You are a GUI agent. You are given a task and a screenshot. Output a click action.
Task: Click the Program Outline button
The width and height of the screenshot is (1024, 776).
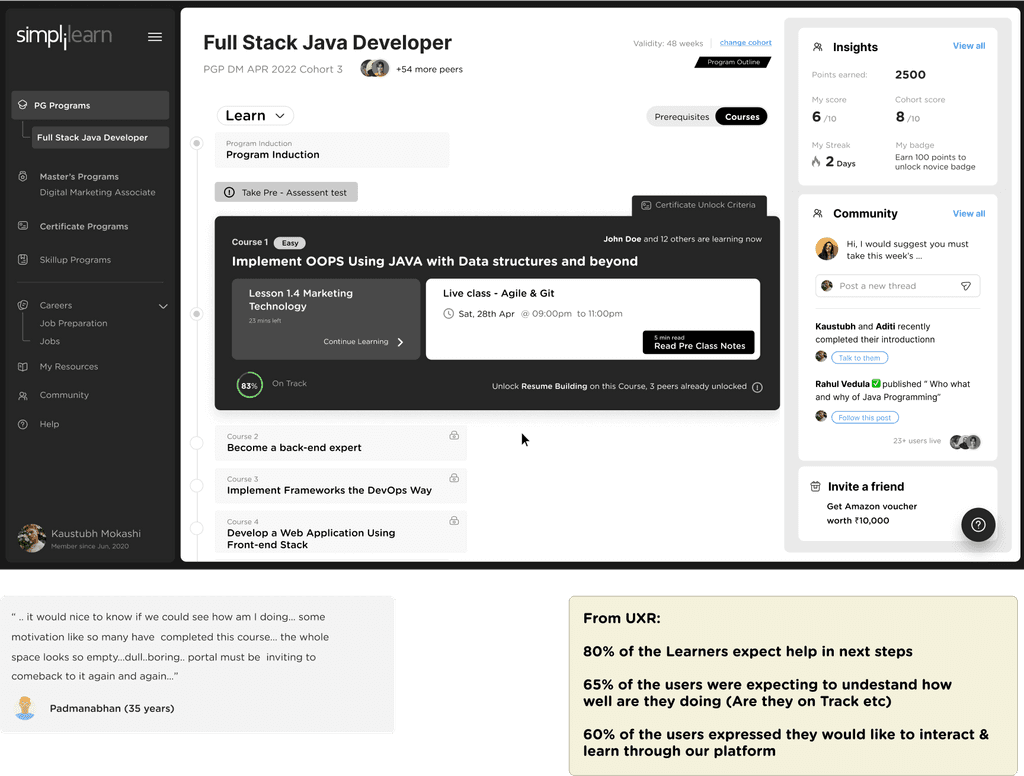pyautogui.click(x=733, y=62)
